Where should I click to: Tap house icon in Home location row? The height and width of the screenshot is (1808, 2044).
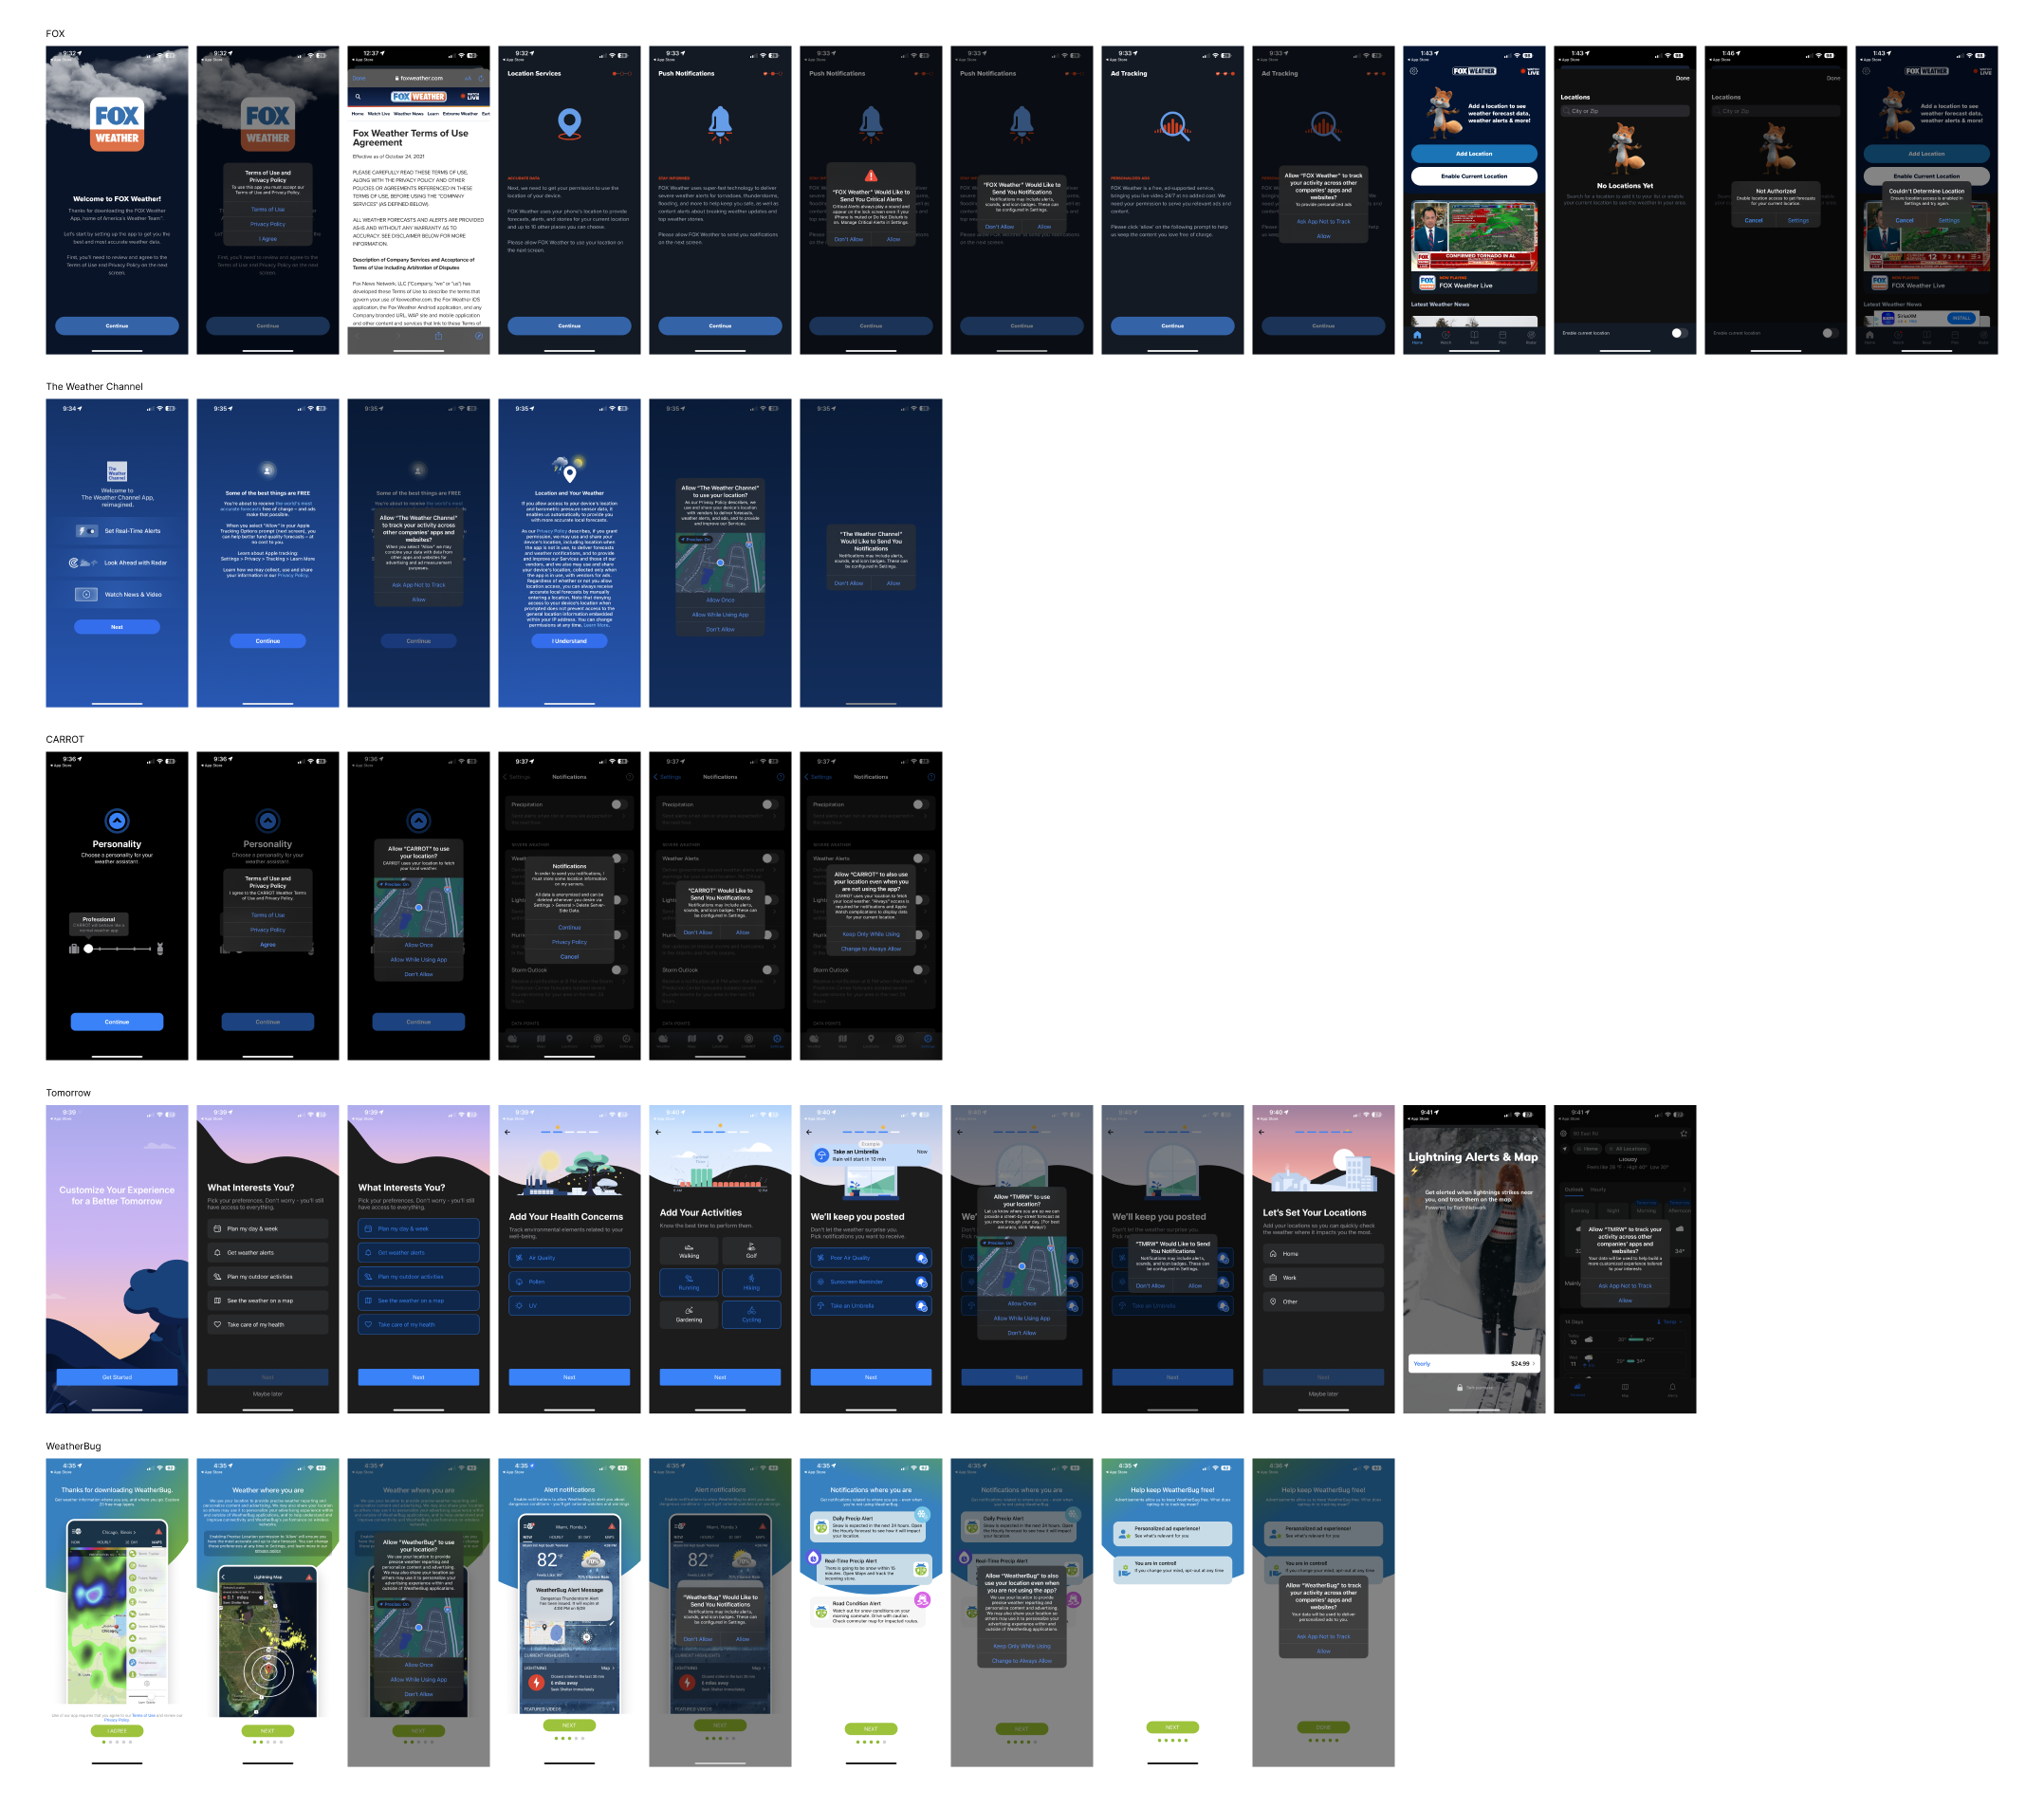(1273, 1254)
